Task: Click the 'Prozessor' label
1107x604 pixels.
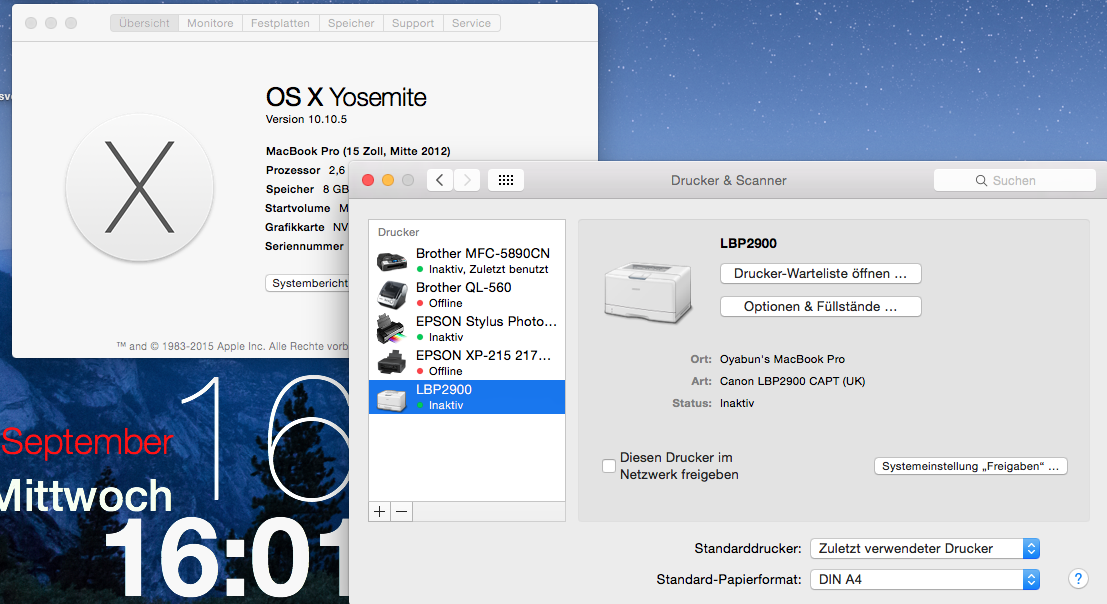Action: [x=293, y=170]
